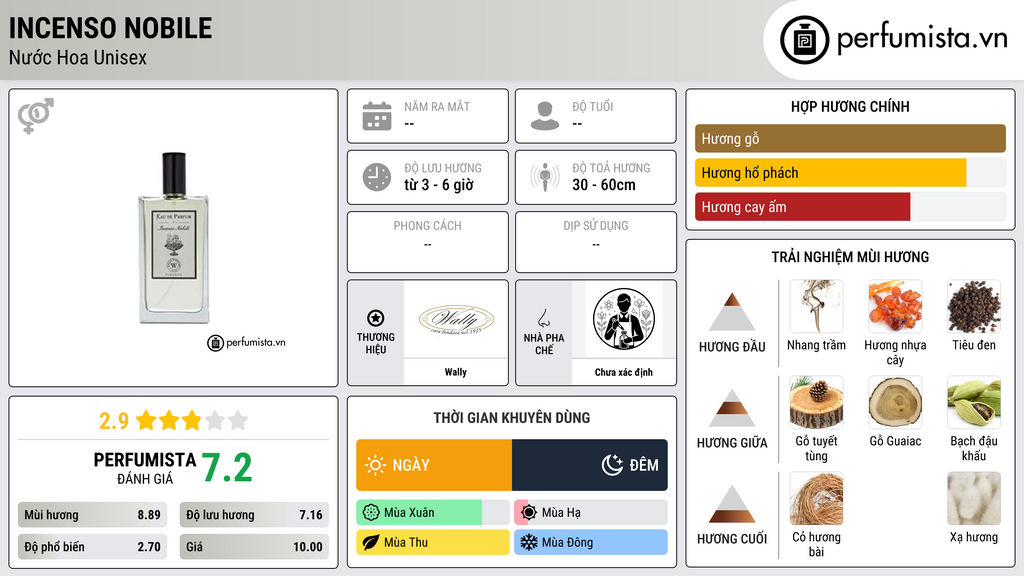The height and width of the screenshot is (576, 1024).
Task: Select the Ngày time segment
Action: click(434, 465)
